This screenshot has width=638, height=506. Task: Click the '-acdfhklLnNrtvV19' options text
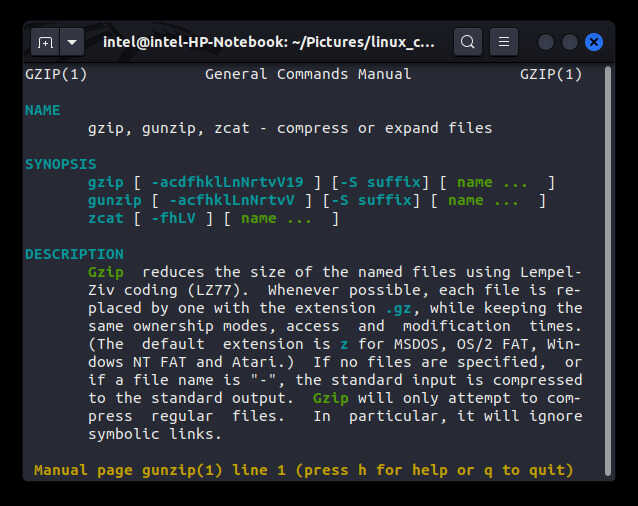tap(227, 182)
